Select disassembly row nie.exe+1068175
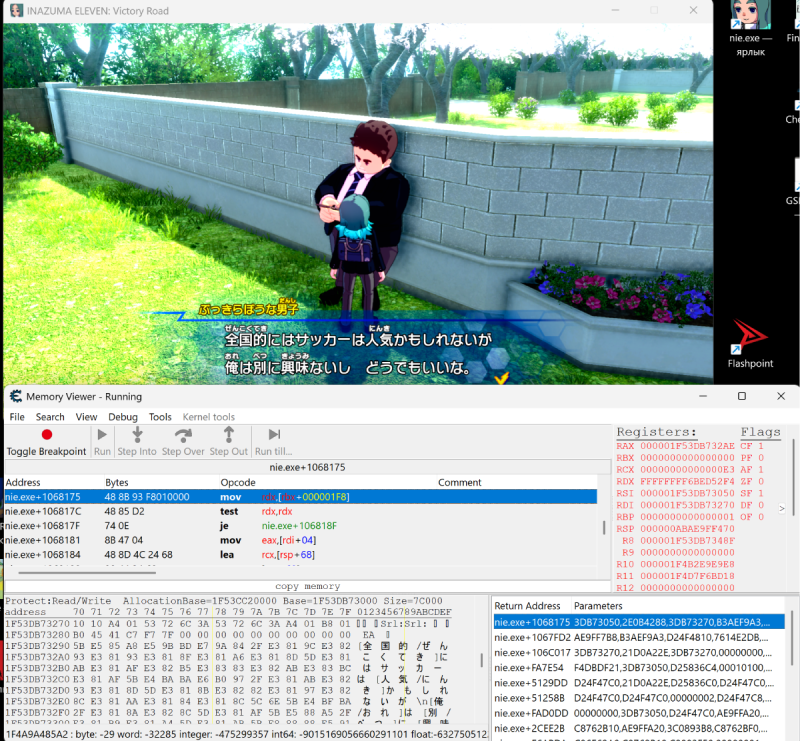 [x=301, y=497]
